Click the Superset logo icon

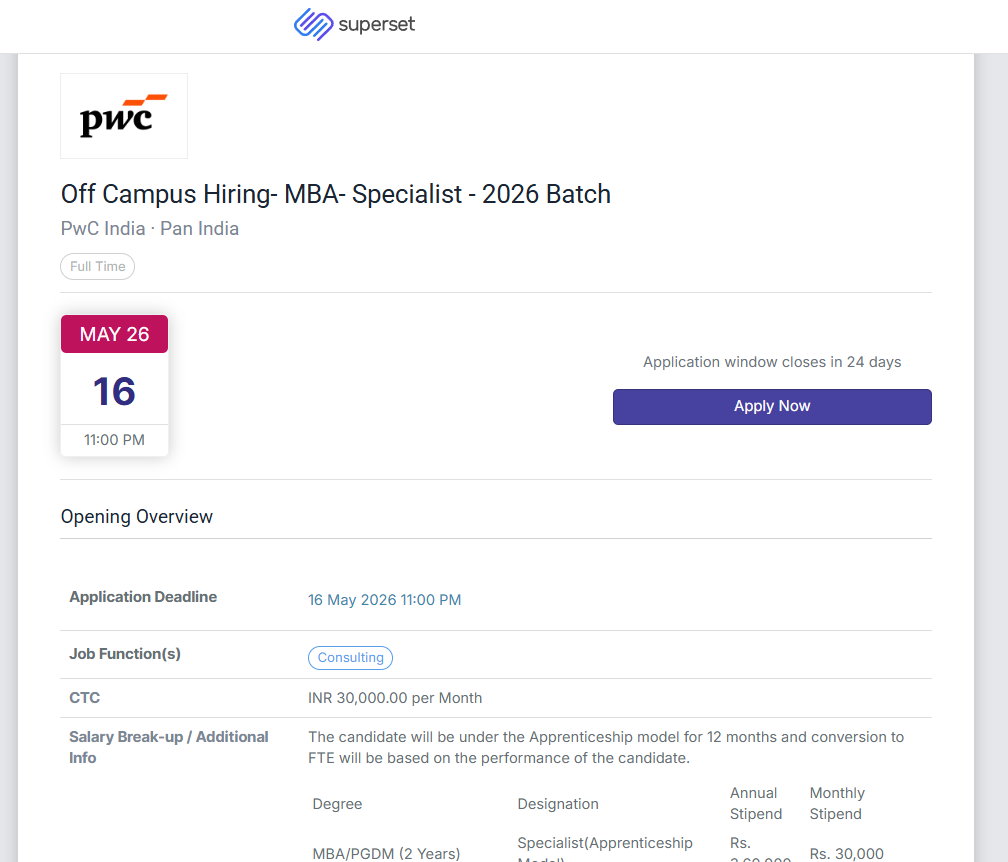[313, 24]
